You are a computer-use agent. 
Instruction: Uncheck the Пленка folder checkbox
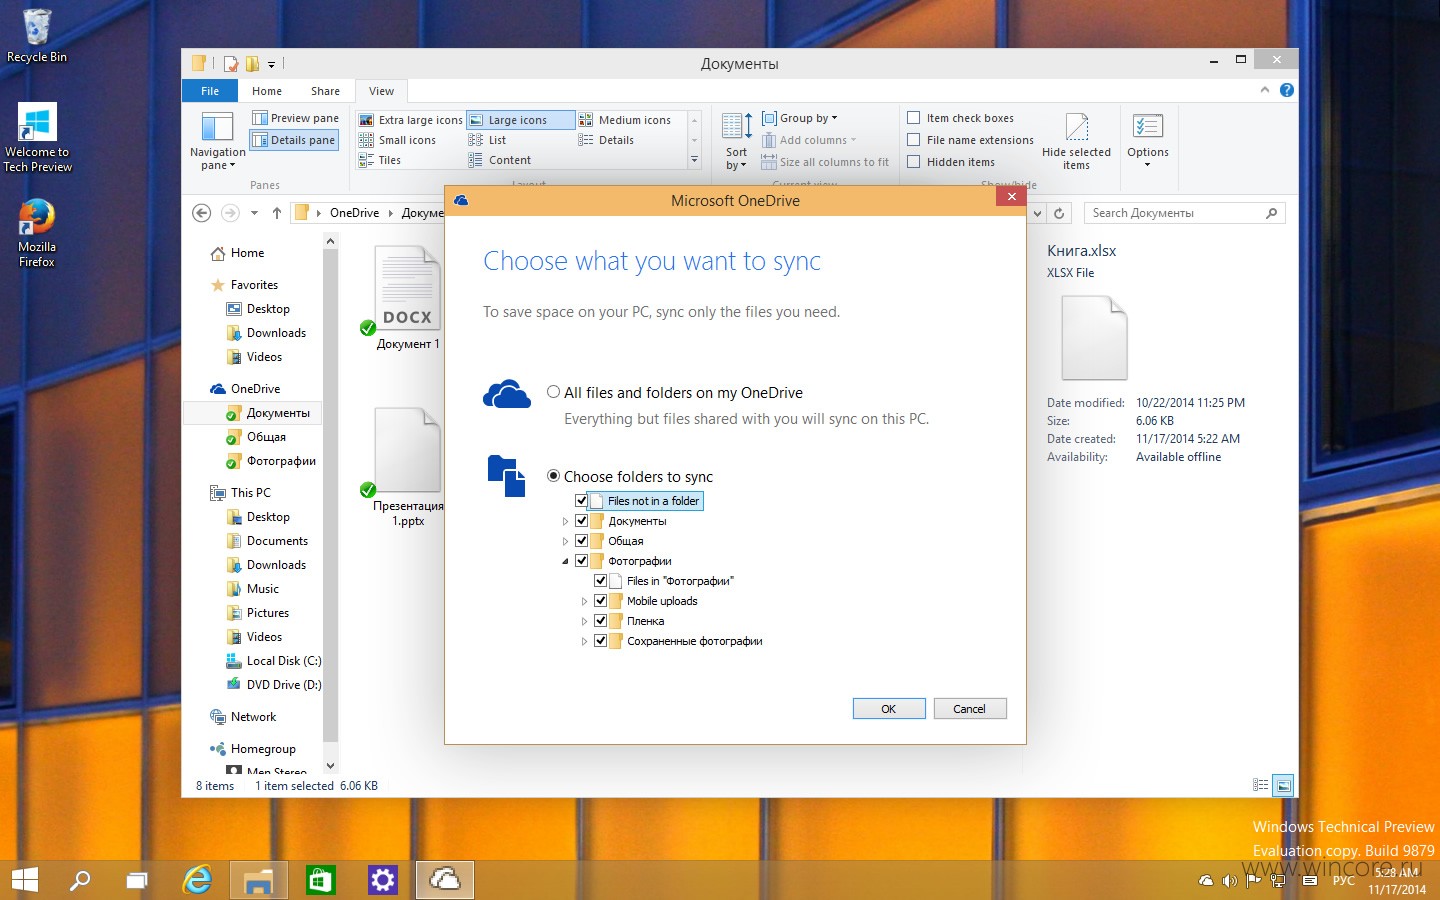[x=601, y=621]
